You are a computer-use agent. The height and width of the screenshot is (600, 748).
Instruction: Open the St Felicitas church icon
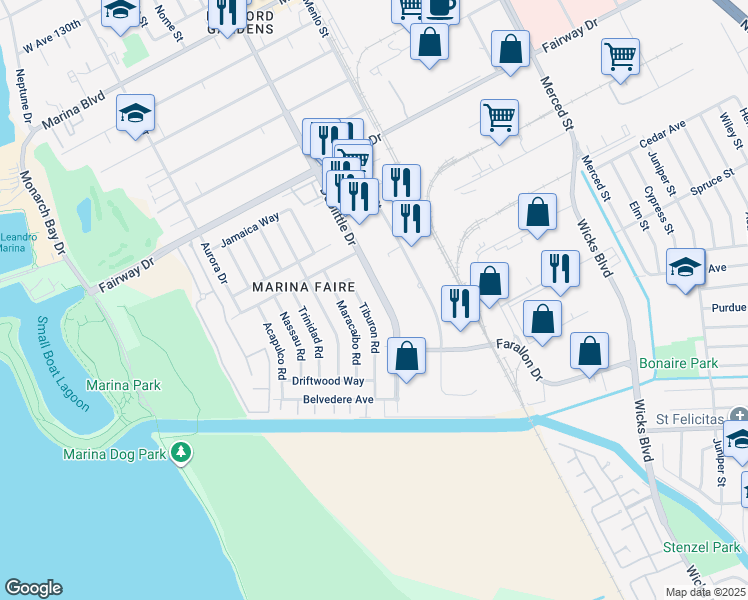pos(738,415)
